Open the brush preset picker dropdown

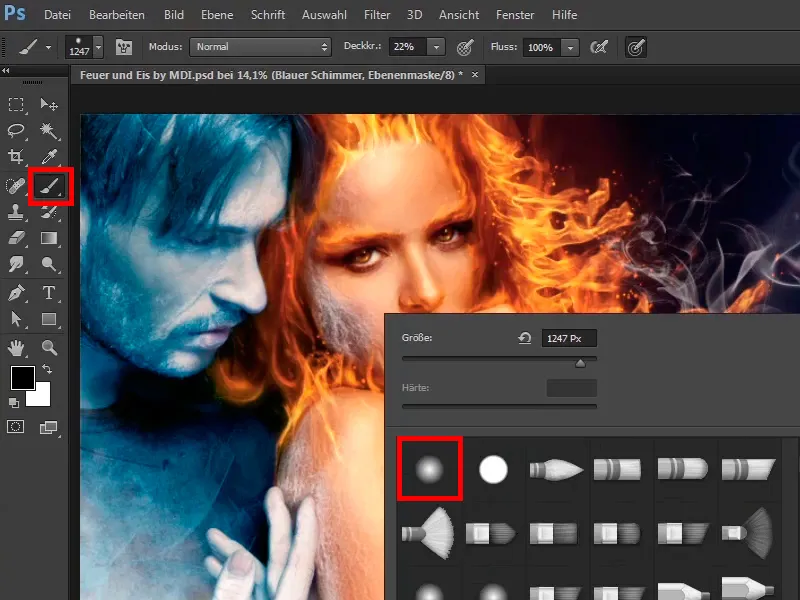[x=98, y=47]
